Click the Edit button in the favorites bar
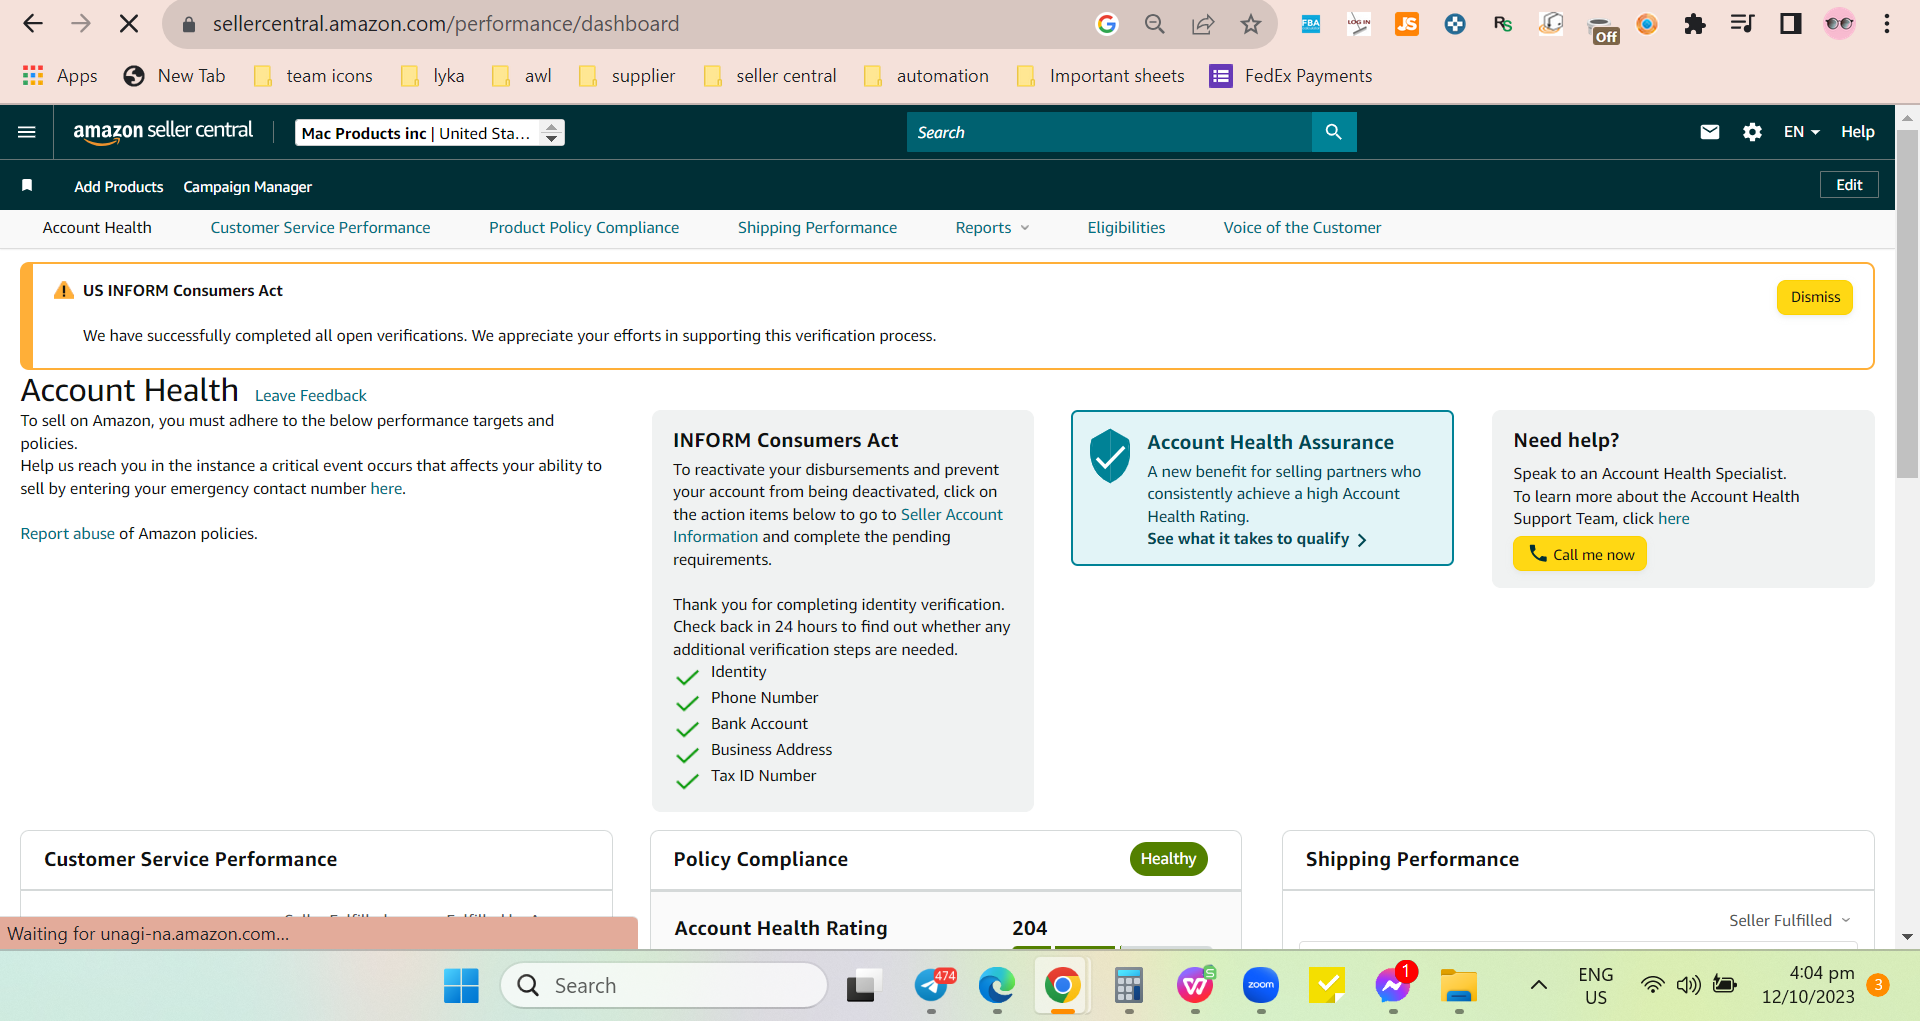This screenshot has height=1021, width=1920. [x=1849, y=185]
